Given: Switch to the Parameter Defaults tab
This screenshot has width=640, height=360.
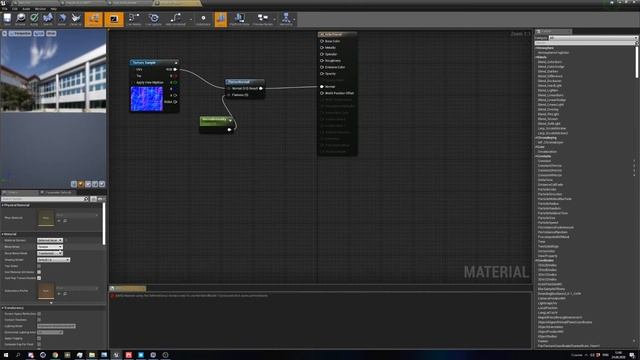Looking at the screenshot, I should point(58,192).
